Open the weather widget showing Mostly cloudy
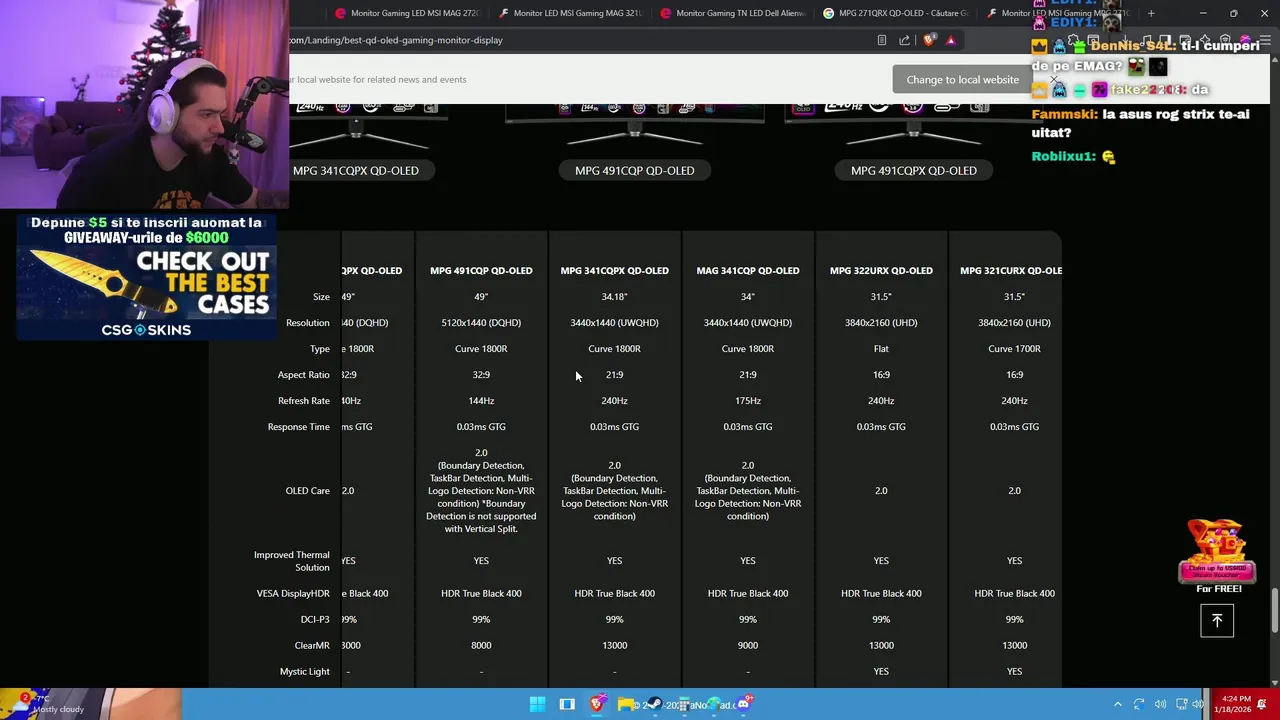The image size is (1280, 720). coord(50,704)
